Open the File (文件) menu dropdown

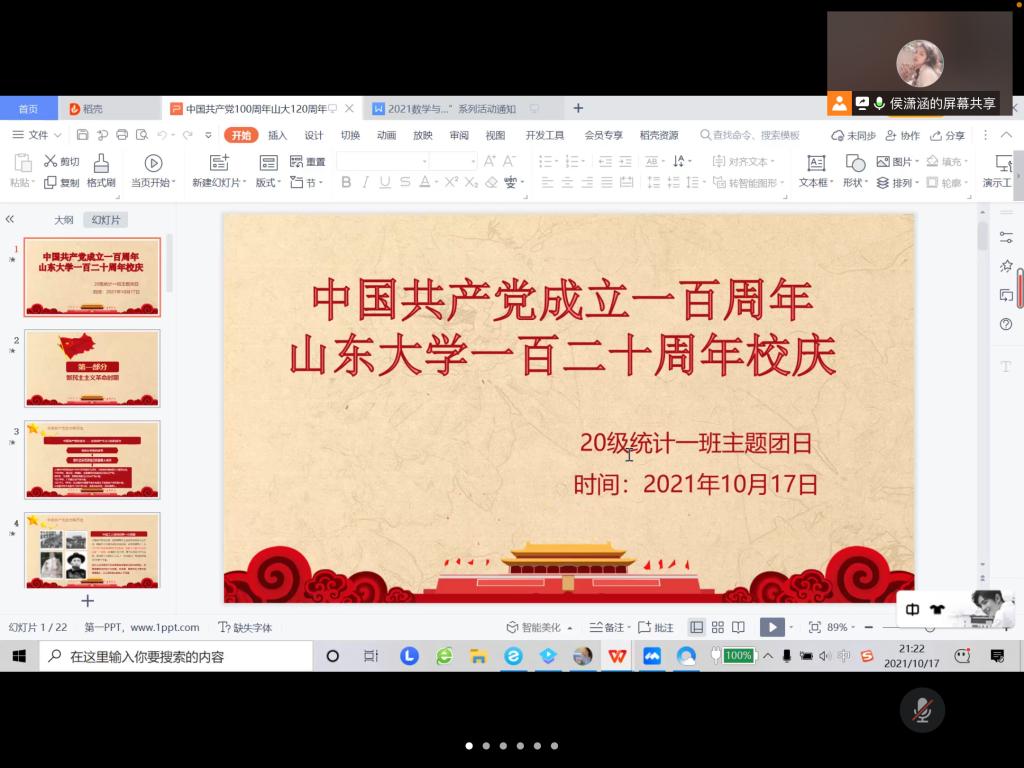[38, 135]
